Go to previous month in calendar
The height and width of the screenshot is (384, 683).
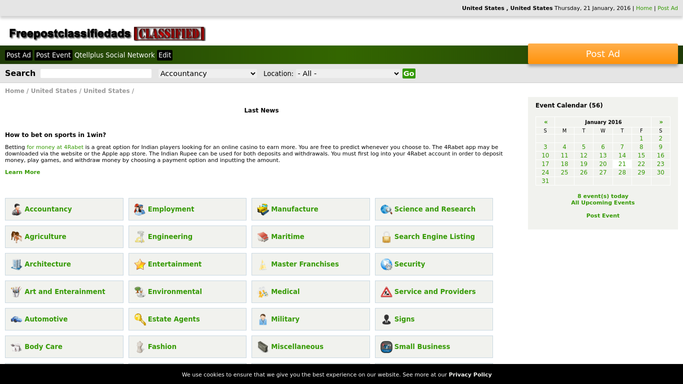click(545, 122)
